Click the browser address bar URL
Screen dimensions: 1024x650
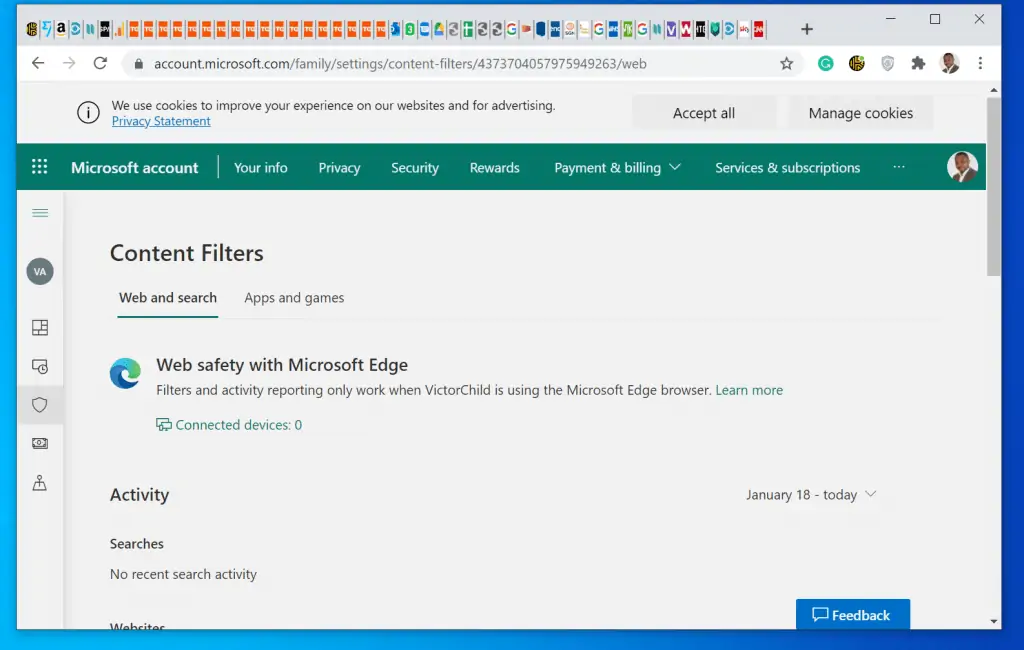(x=400, y=63)
